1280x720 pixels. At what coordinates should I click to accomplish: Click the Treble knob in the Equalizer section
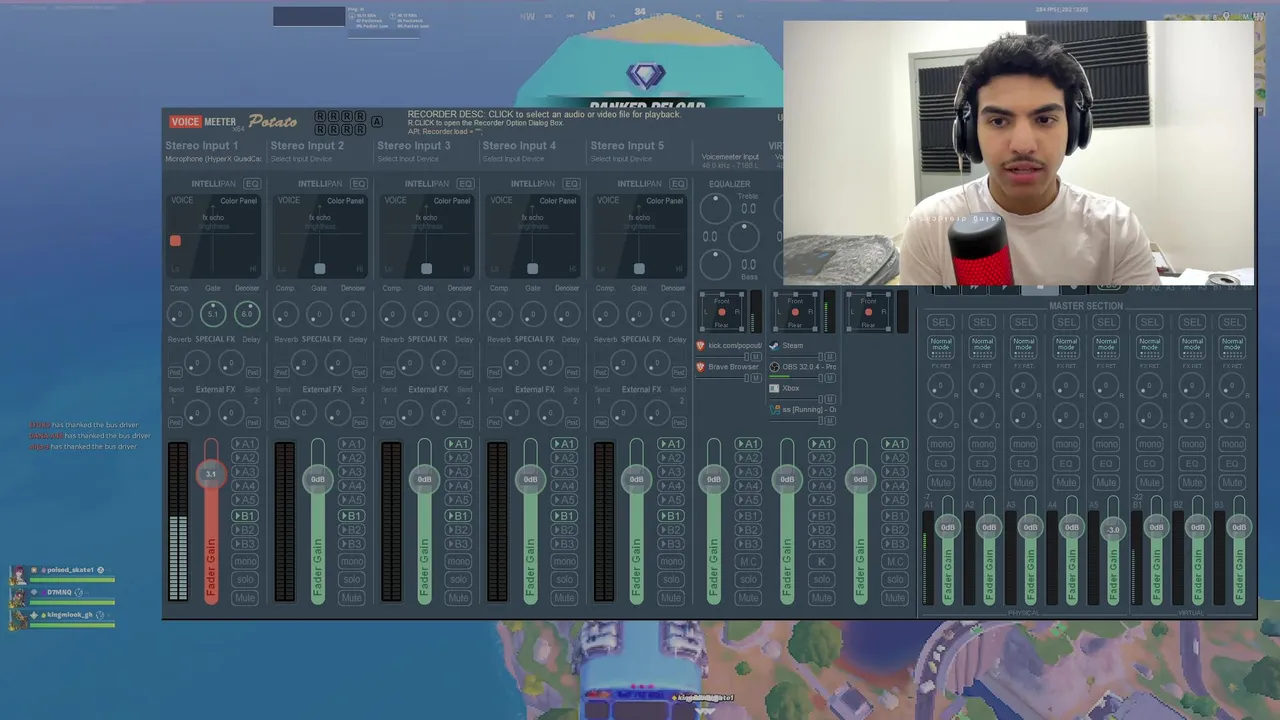(x=715, y=208)
